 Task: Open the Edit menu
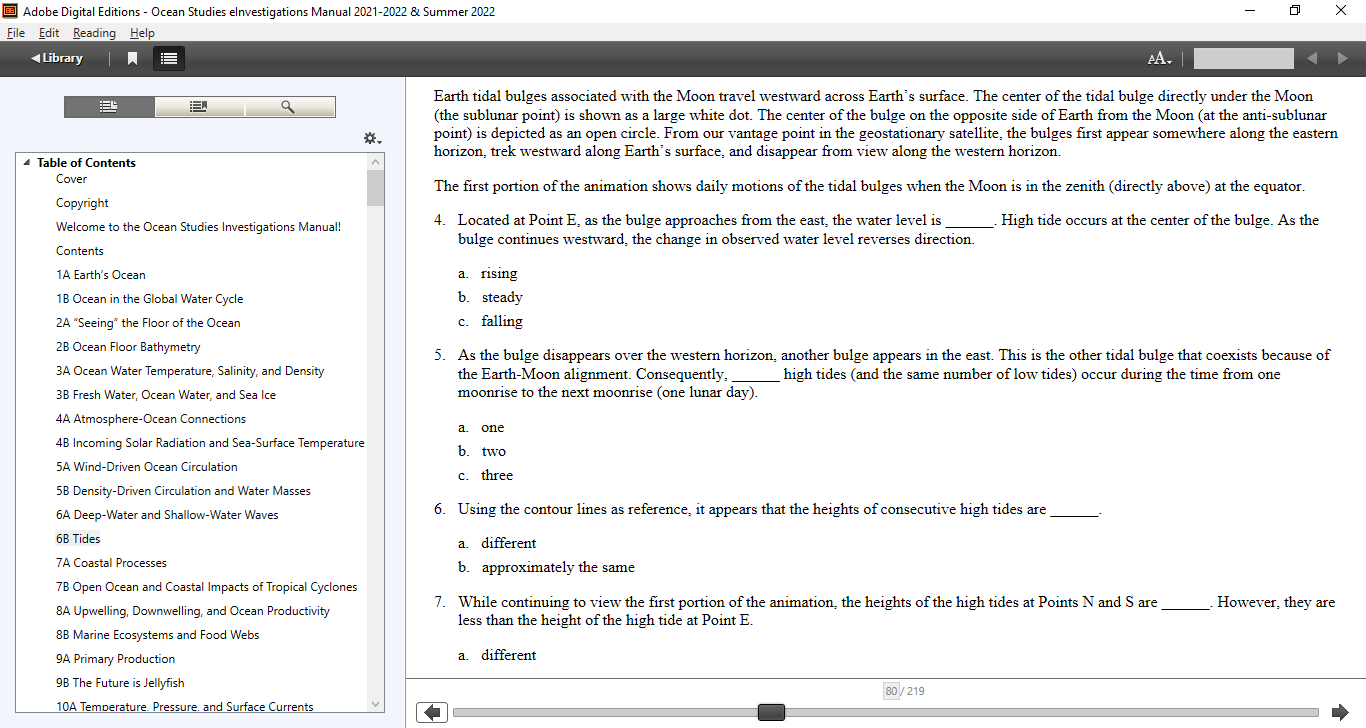(49, 33)
